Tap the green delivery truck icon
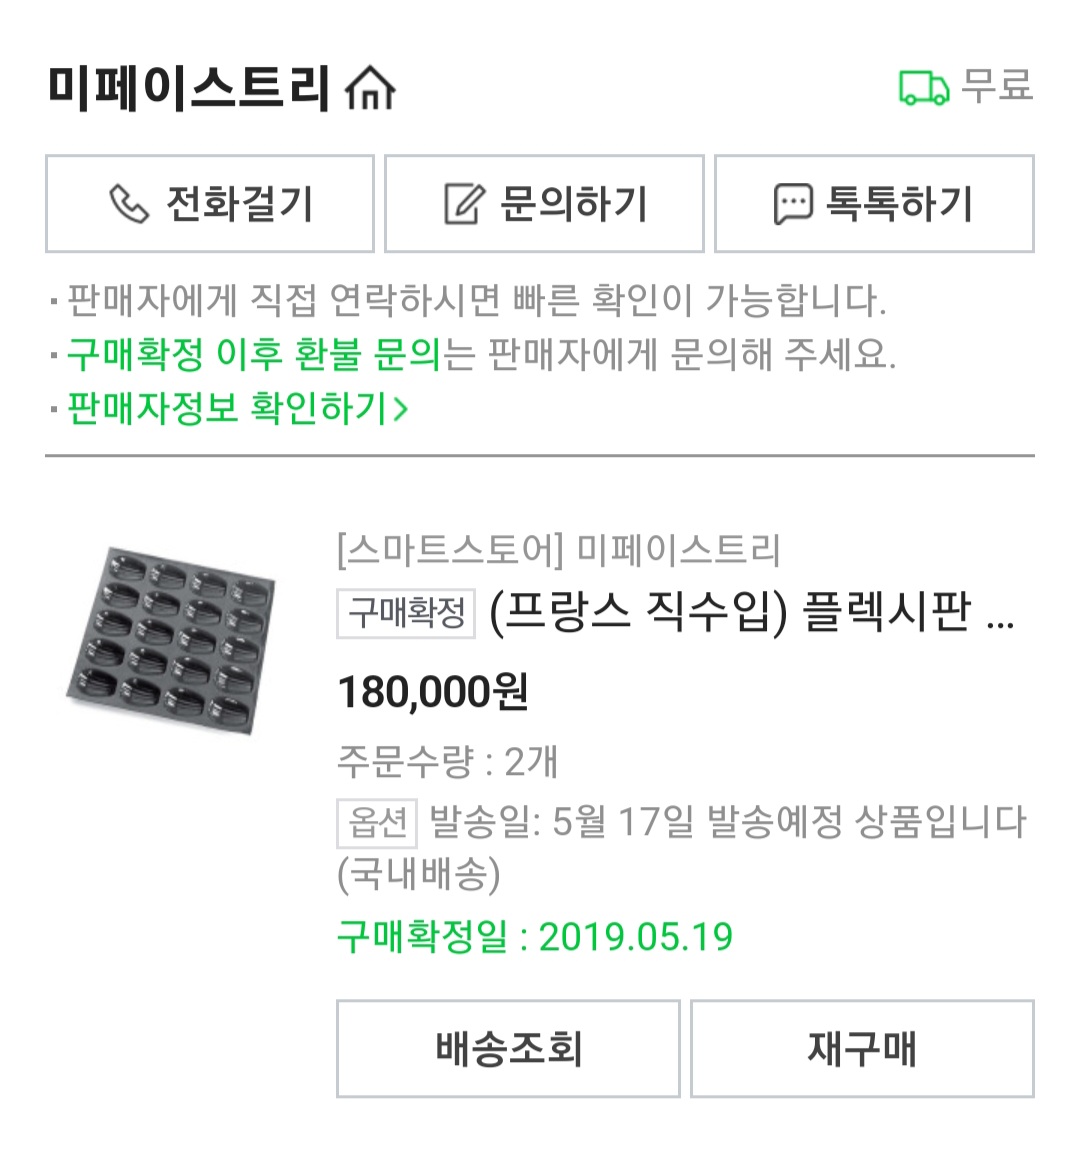 point(924,88)
